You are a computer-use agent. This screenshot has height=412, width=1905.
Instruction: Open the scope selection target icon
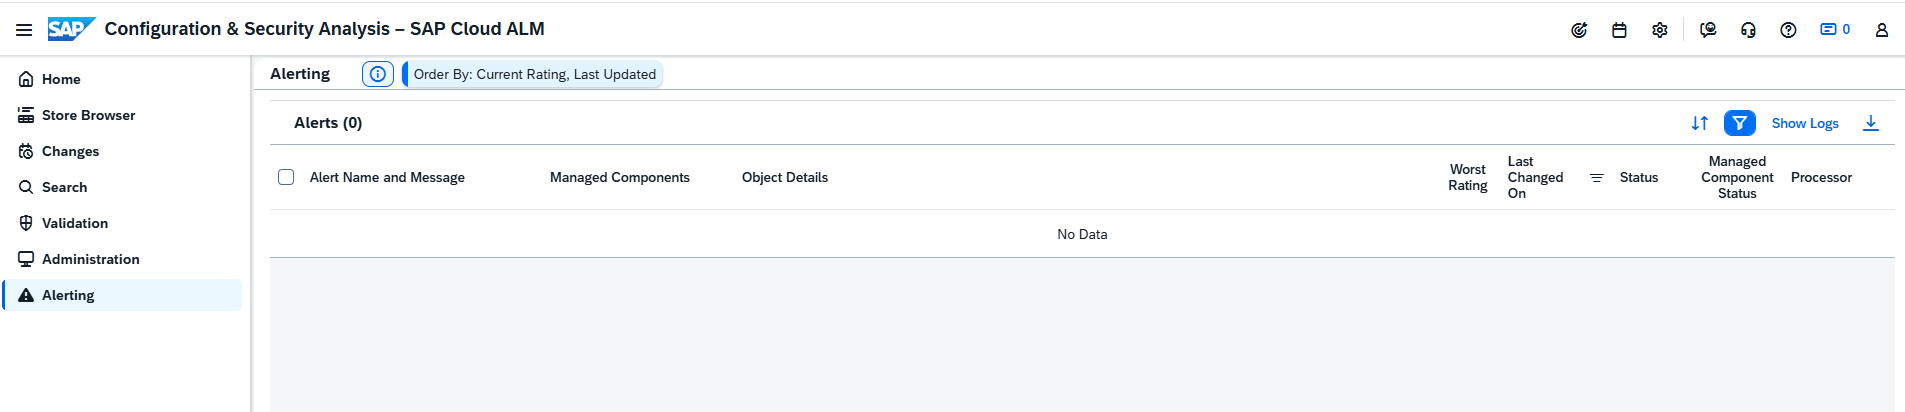tap(1579, 30)
